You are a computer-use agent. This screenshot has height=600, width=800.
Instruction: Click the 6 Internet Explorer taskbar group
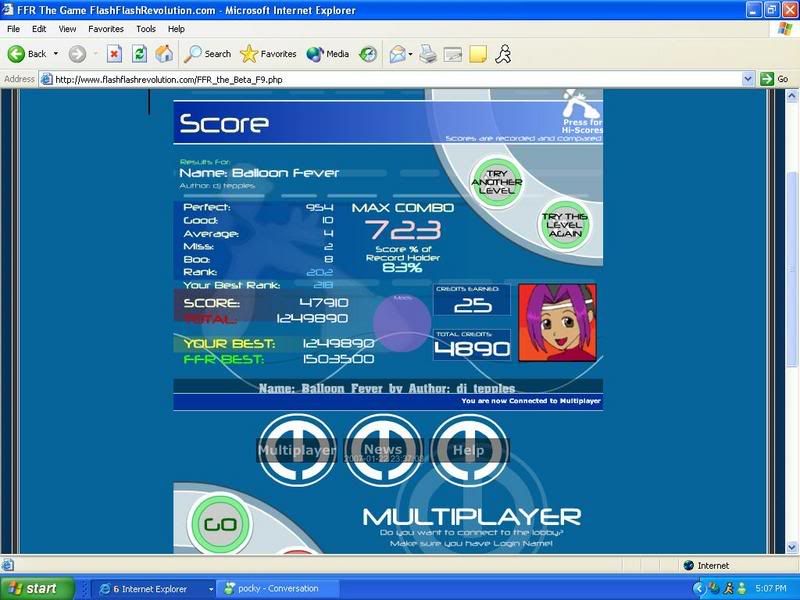coord(151,589)
